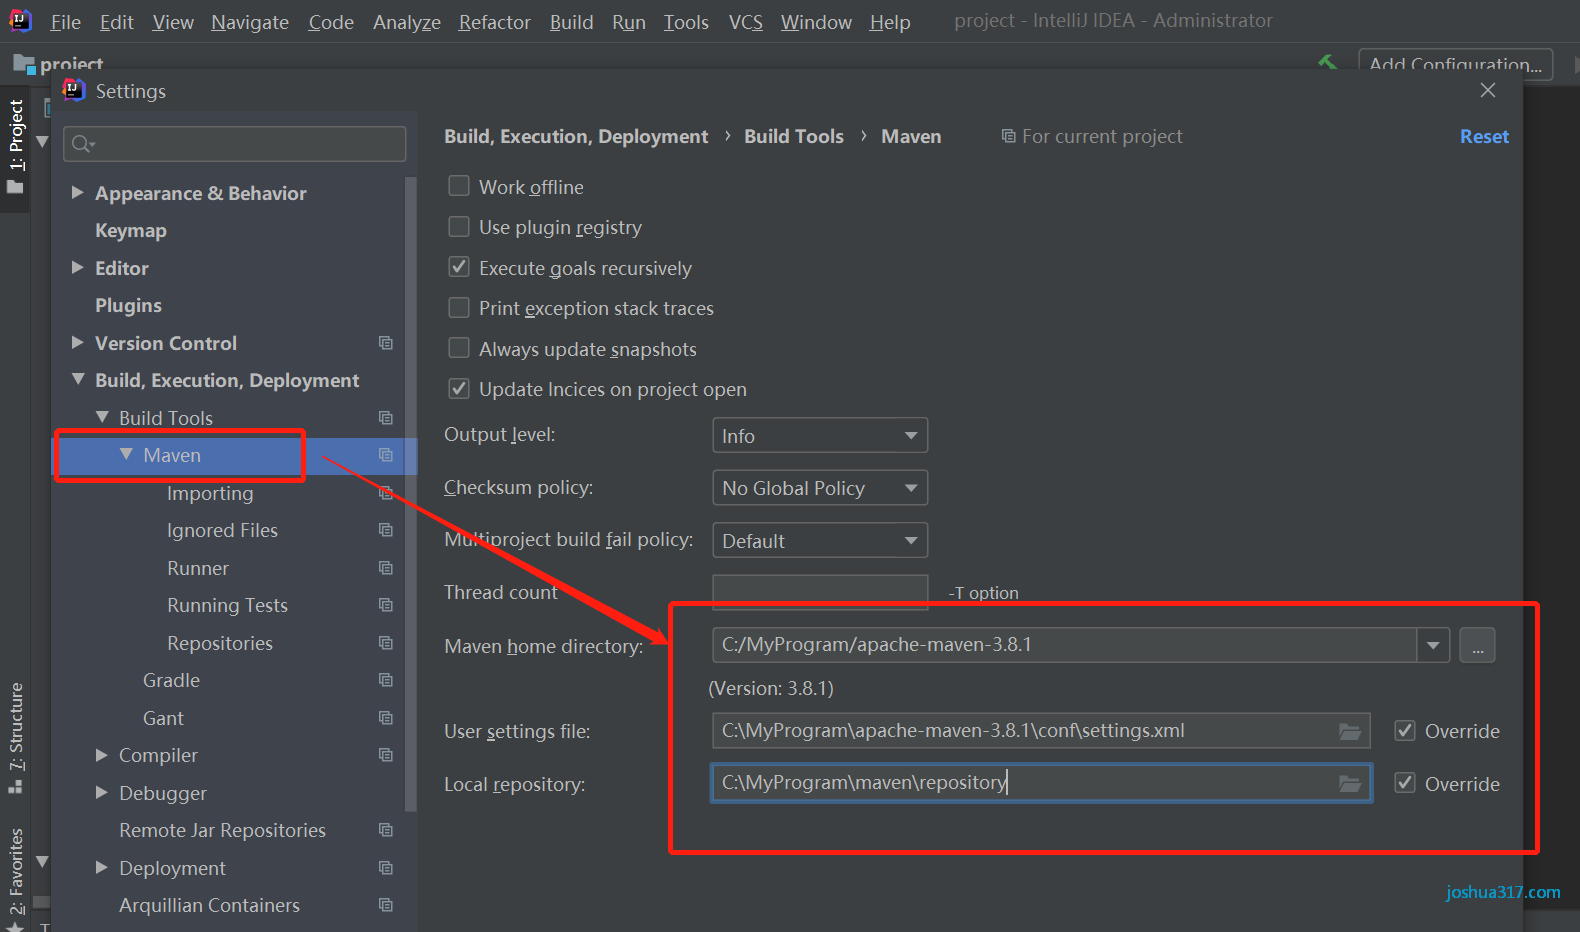Click project-level icon next to Gradle
The width and height of the screenshot is (1580, 932).
click(x=386, y=680)
